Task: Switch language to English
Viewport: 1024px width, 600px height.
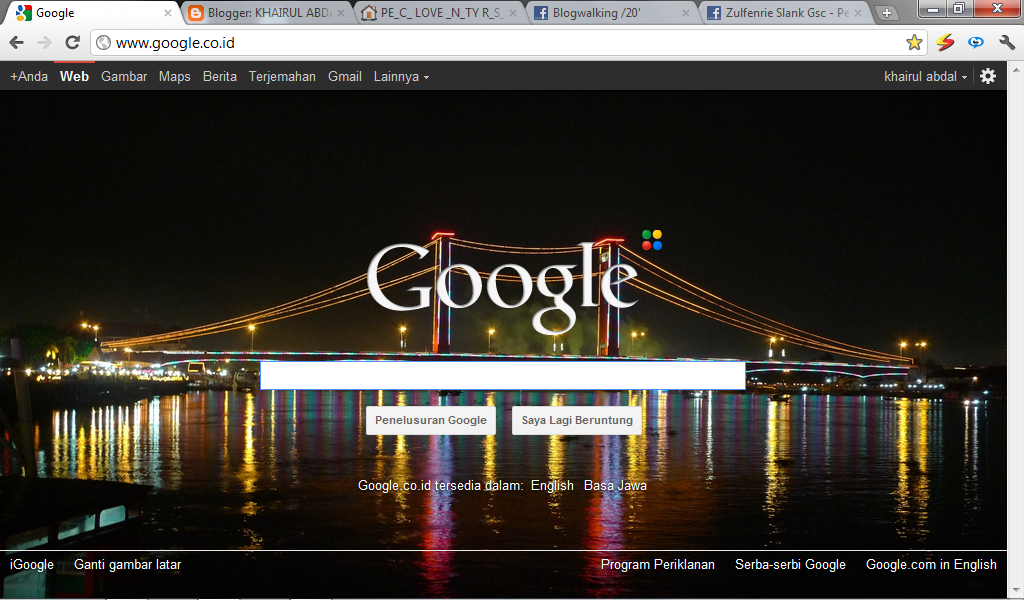Action: [552, 486]
